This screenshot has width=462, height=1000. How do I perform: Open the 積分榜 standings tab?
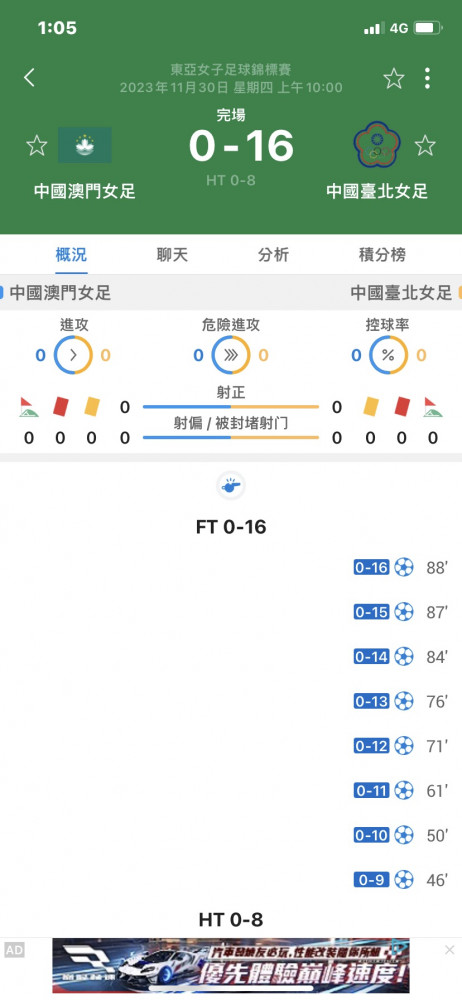[382, 255]
